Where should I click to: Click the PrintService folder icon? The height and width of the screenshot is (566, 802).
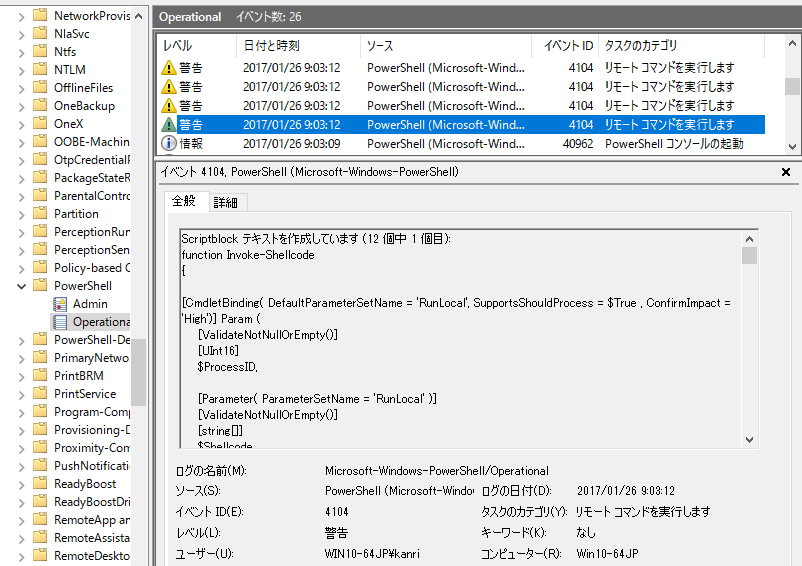[40, 394]
